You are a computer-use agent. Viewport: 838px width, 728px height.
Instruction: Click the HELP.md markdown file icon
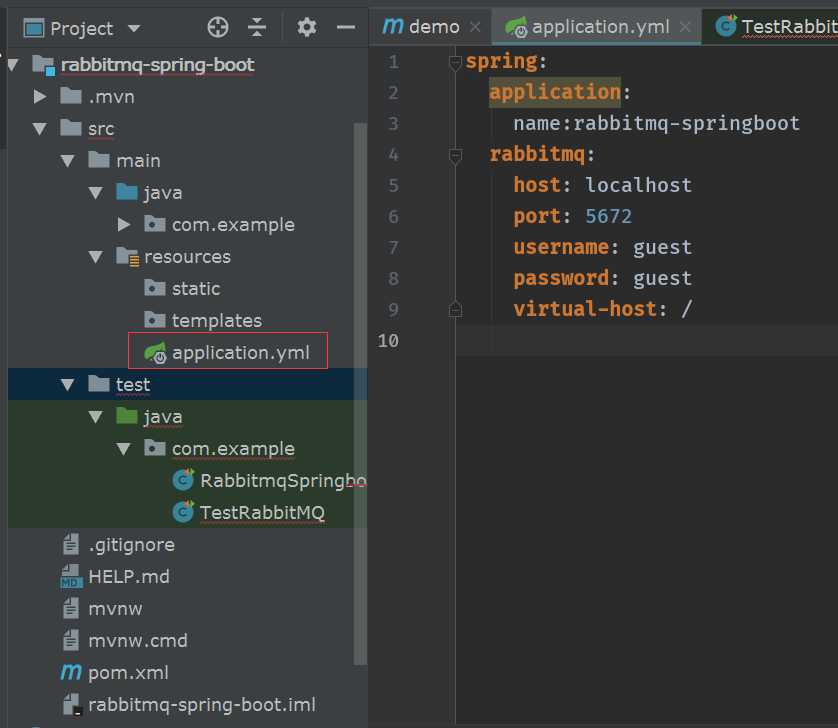coord(72,576)
